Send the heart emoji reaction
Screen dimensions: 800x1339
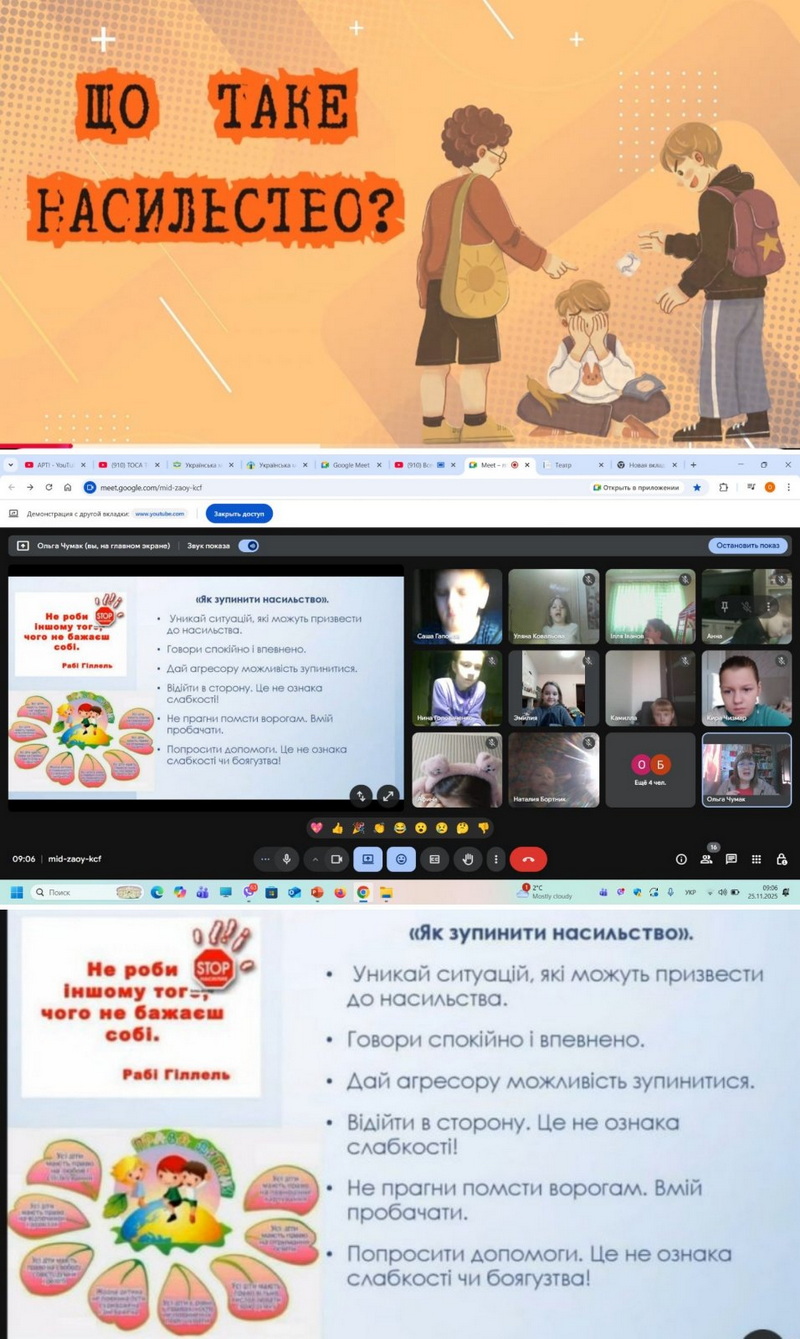317,828
